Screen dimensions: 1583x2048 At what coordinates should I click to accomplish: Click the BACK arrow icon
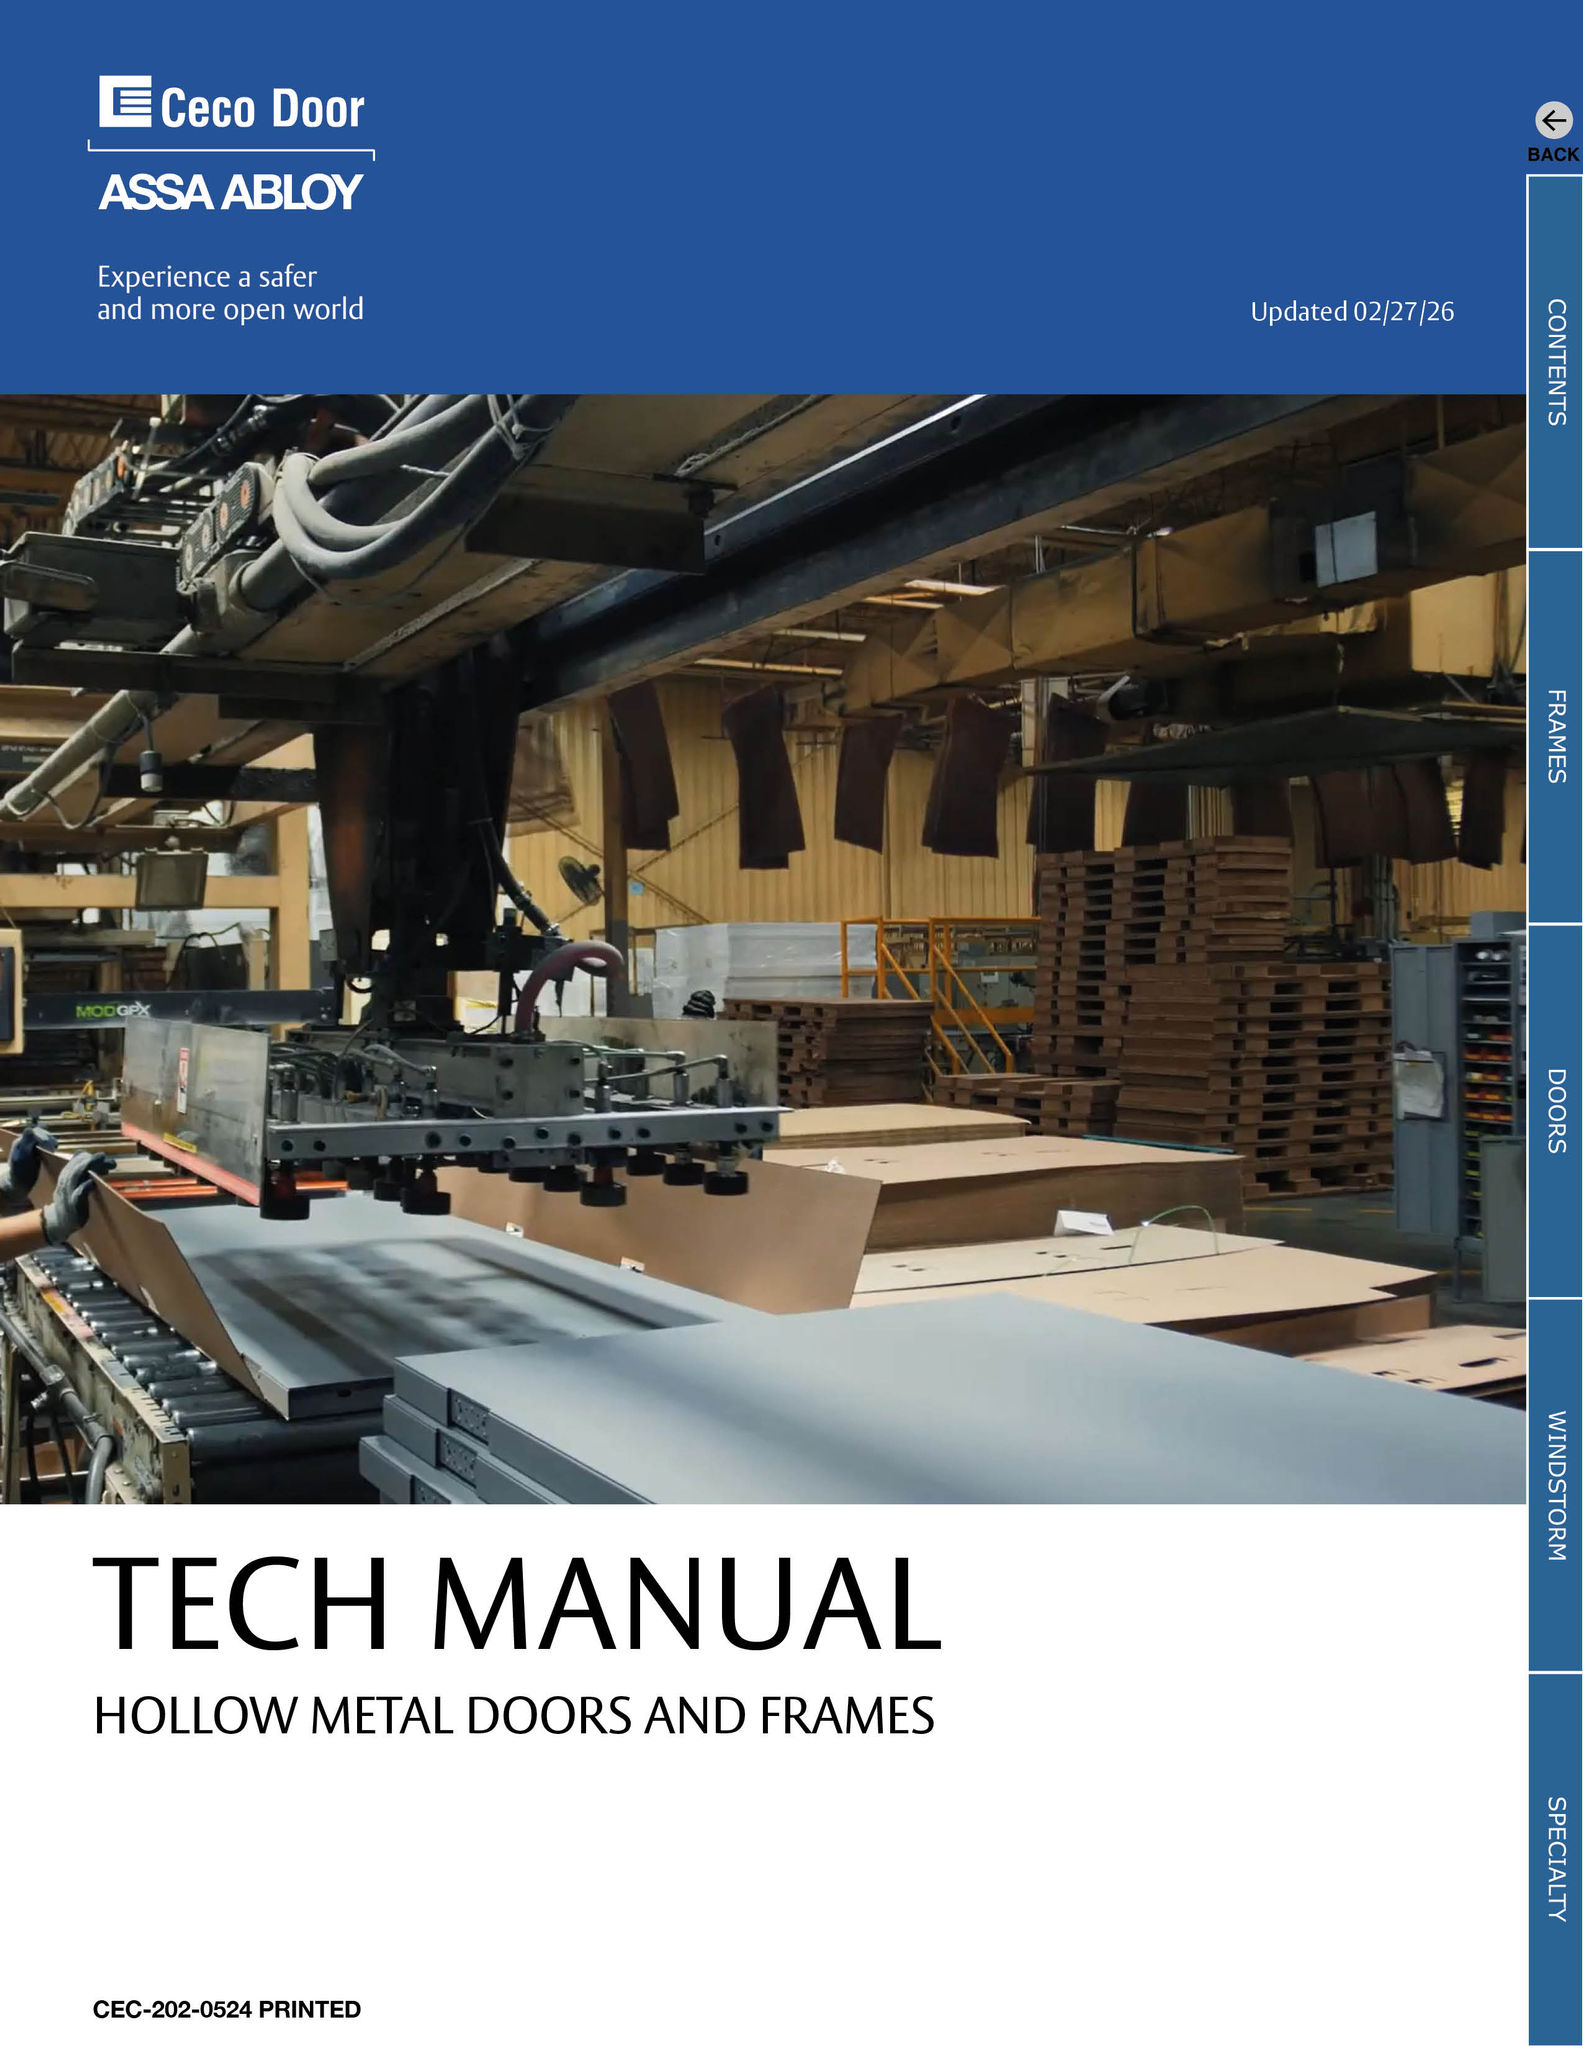[1553, 121]
